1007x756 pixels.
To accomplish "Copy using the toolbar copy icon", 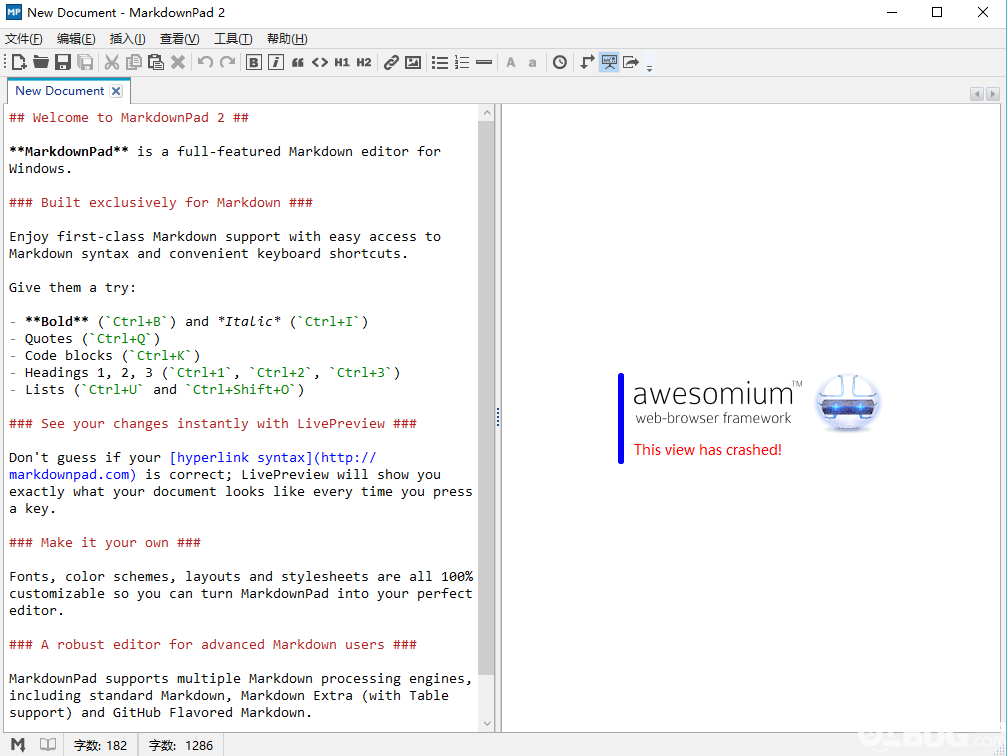I will 134,62.
